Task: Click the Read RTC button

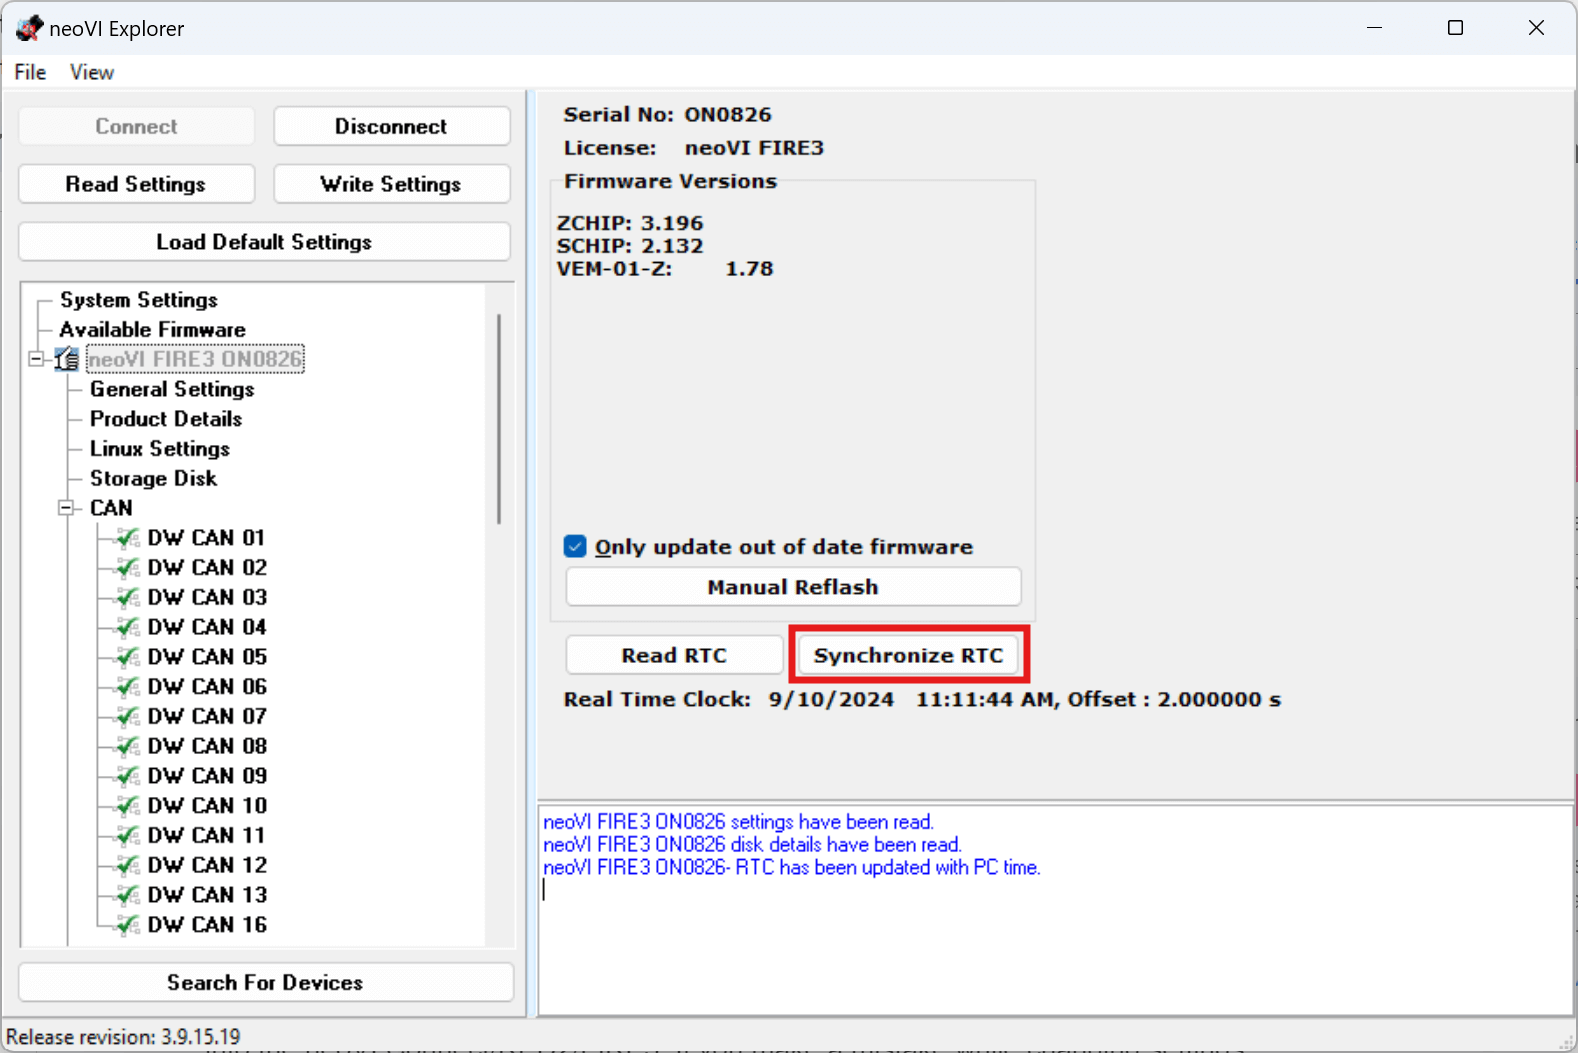Action: coord(674,655)
